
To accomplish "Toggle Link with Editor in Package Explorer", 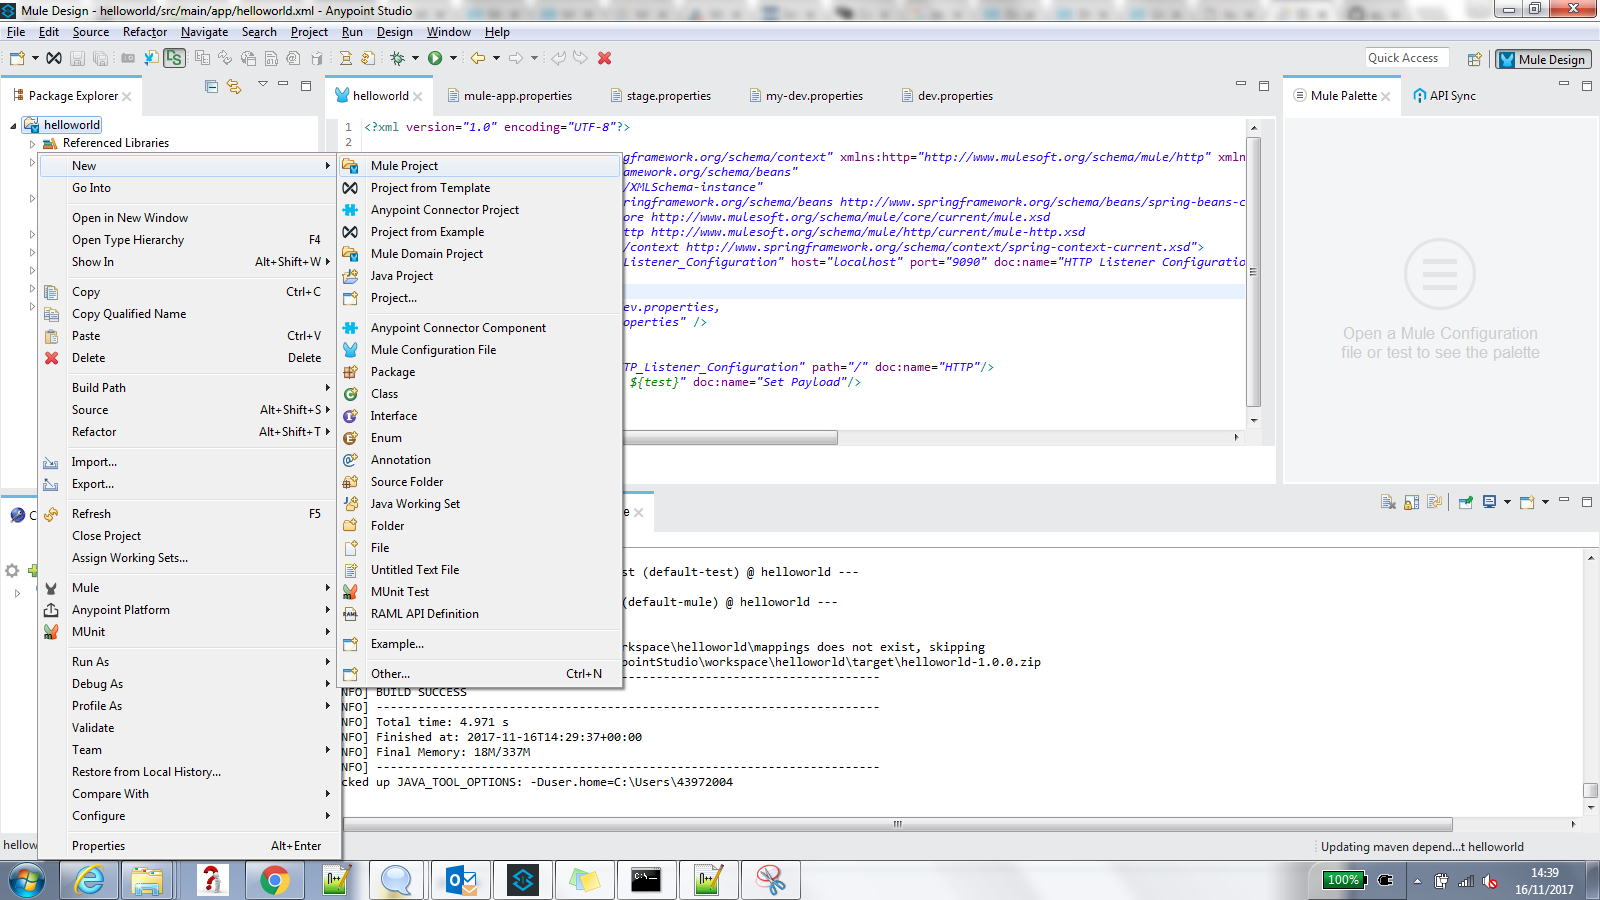I will [234, 87].
